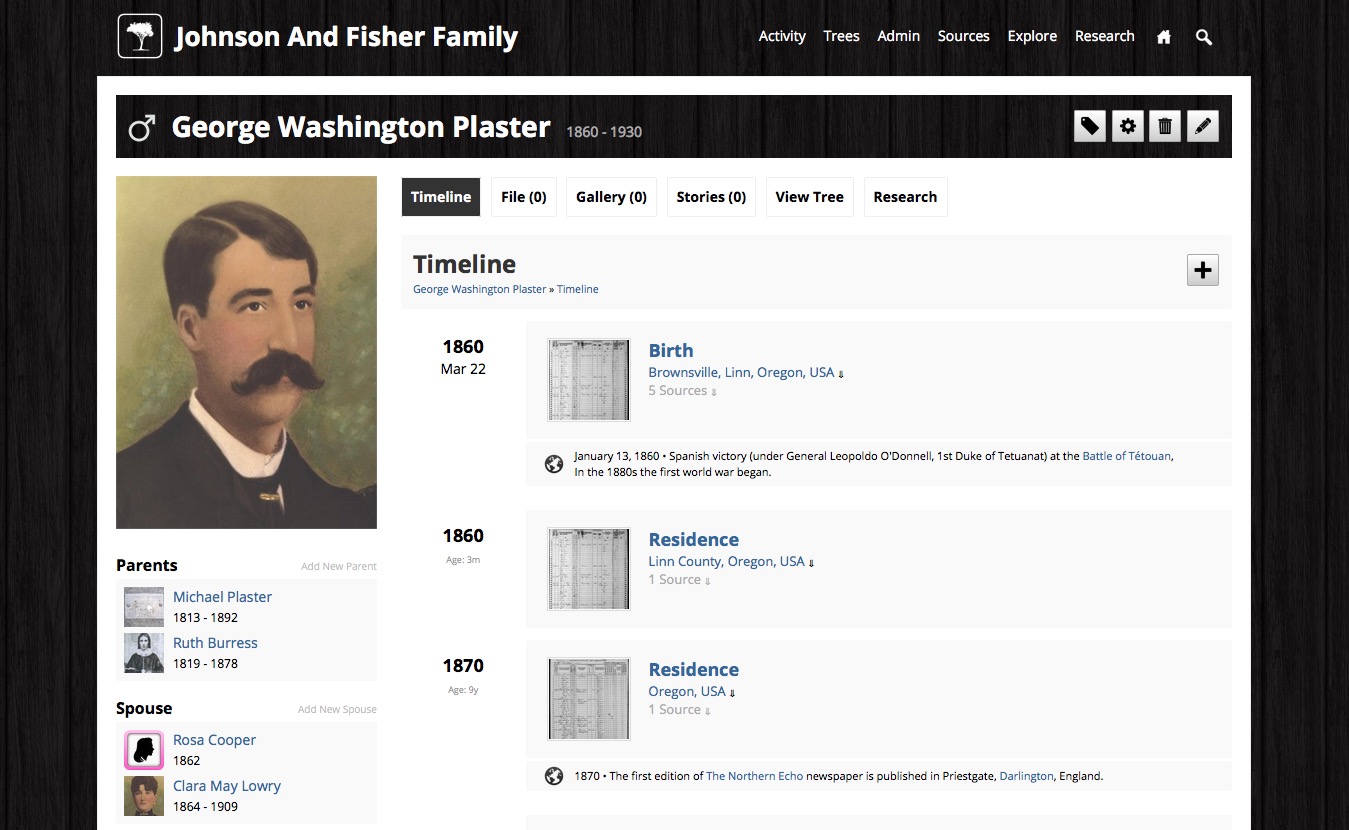Open the Stories (0) tab
1349x830 pixels.
pos(711,197)
